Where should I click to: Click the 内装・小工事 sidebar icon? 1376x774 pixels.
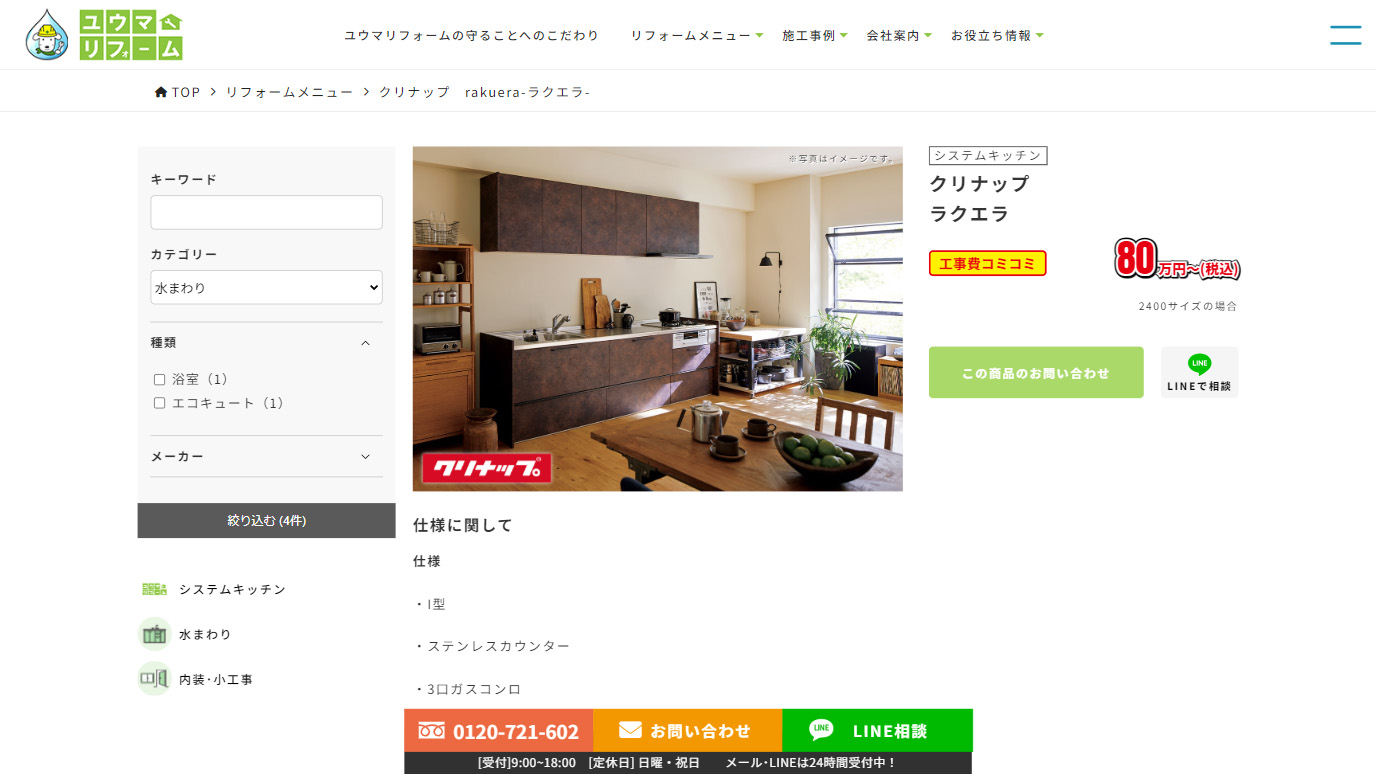(x=154, y=679)
